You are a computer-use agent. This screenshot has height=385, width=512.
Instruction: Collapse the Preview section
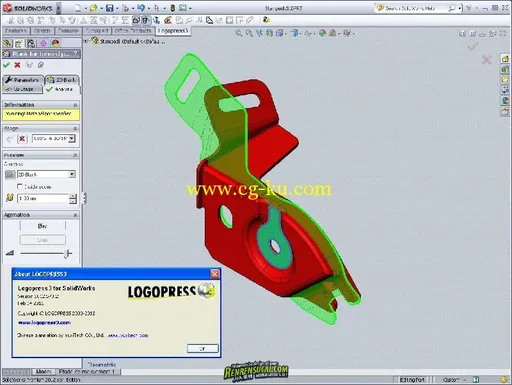75,155
